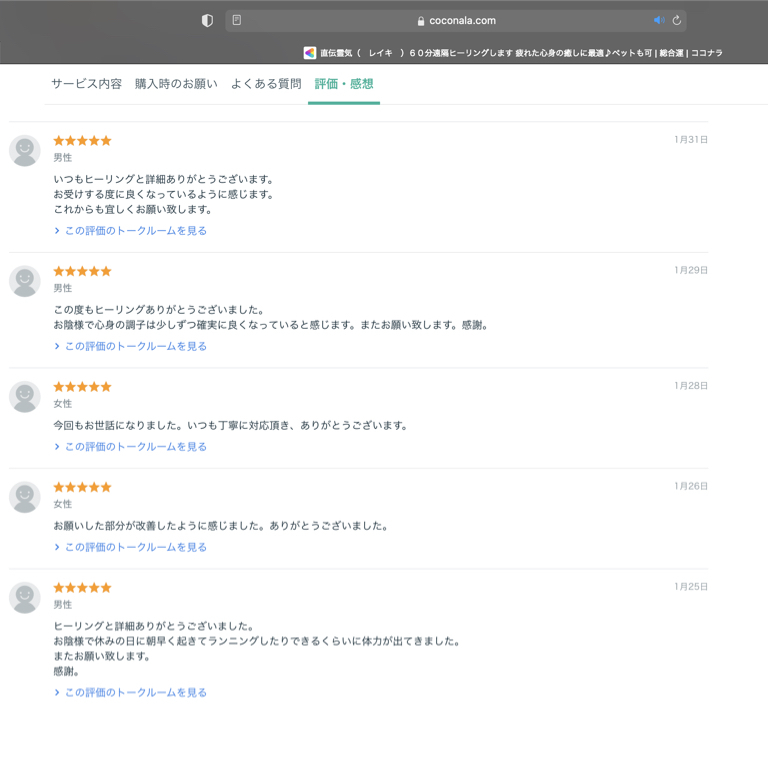
Task: Click the privacy shield icon in Safari toolbar
Action: pyautogui.click(x=207, y=20)
